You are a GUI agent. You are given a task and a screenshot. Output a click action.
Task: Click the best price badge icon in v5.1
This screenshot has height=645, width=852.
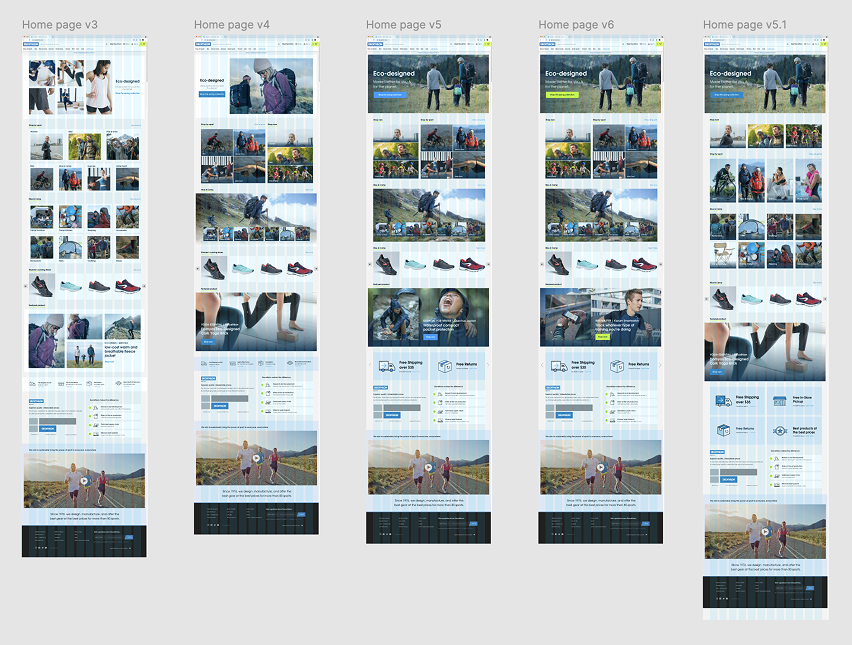pyautogui.click(x=781, y=430)
